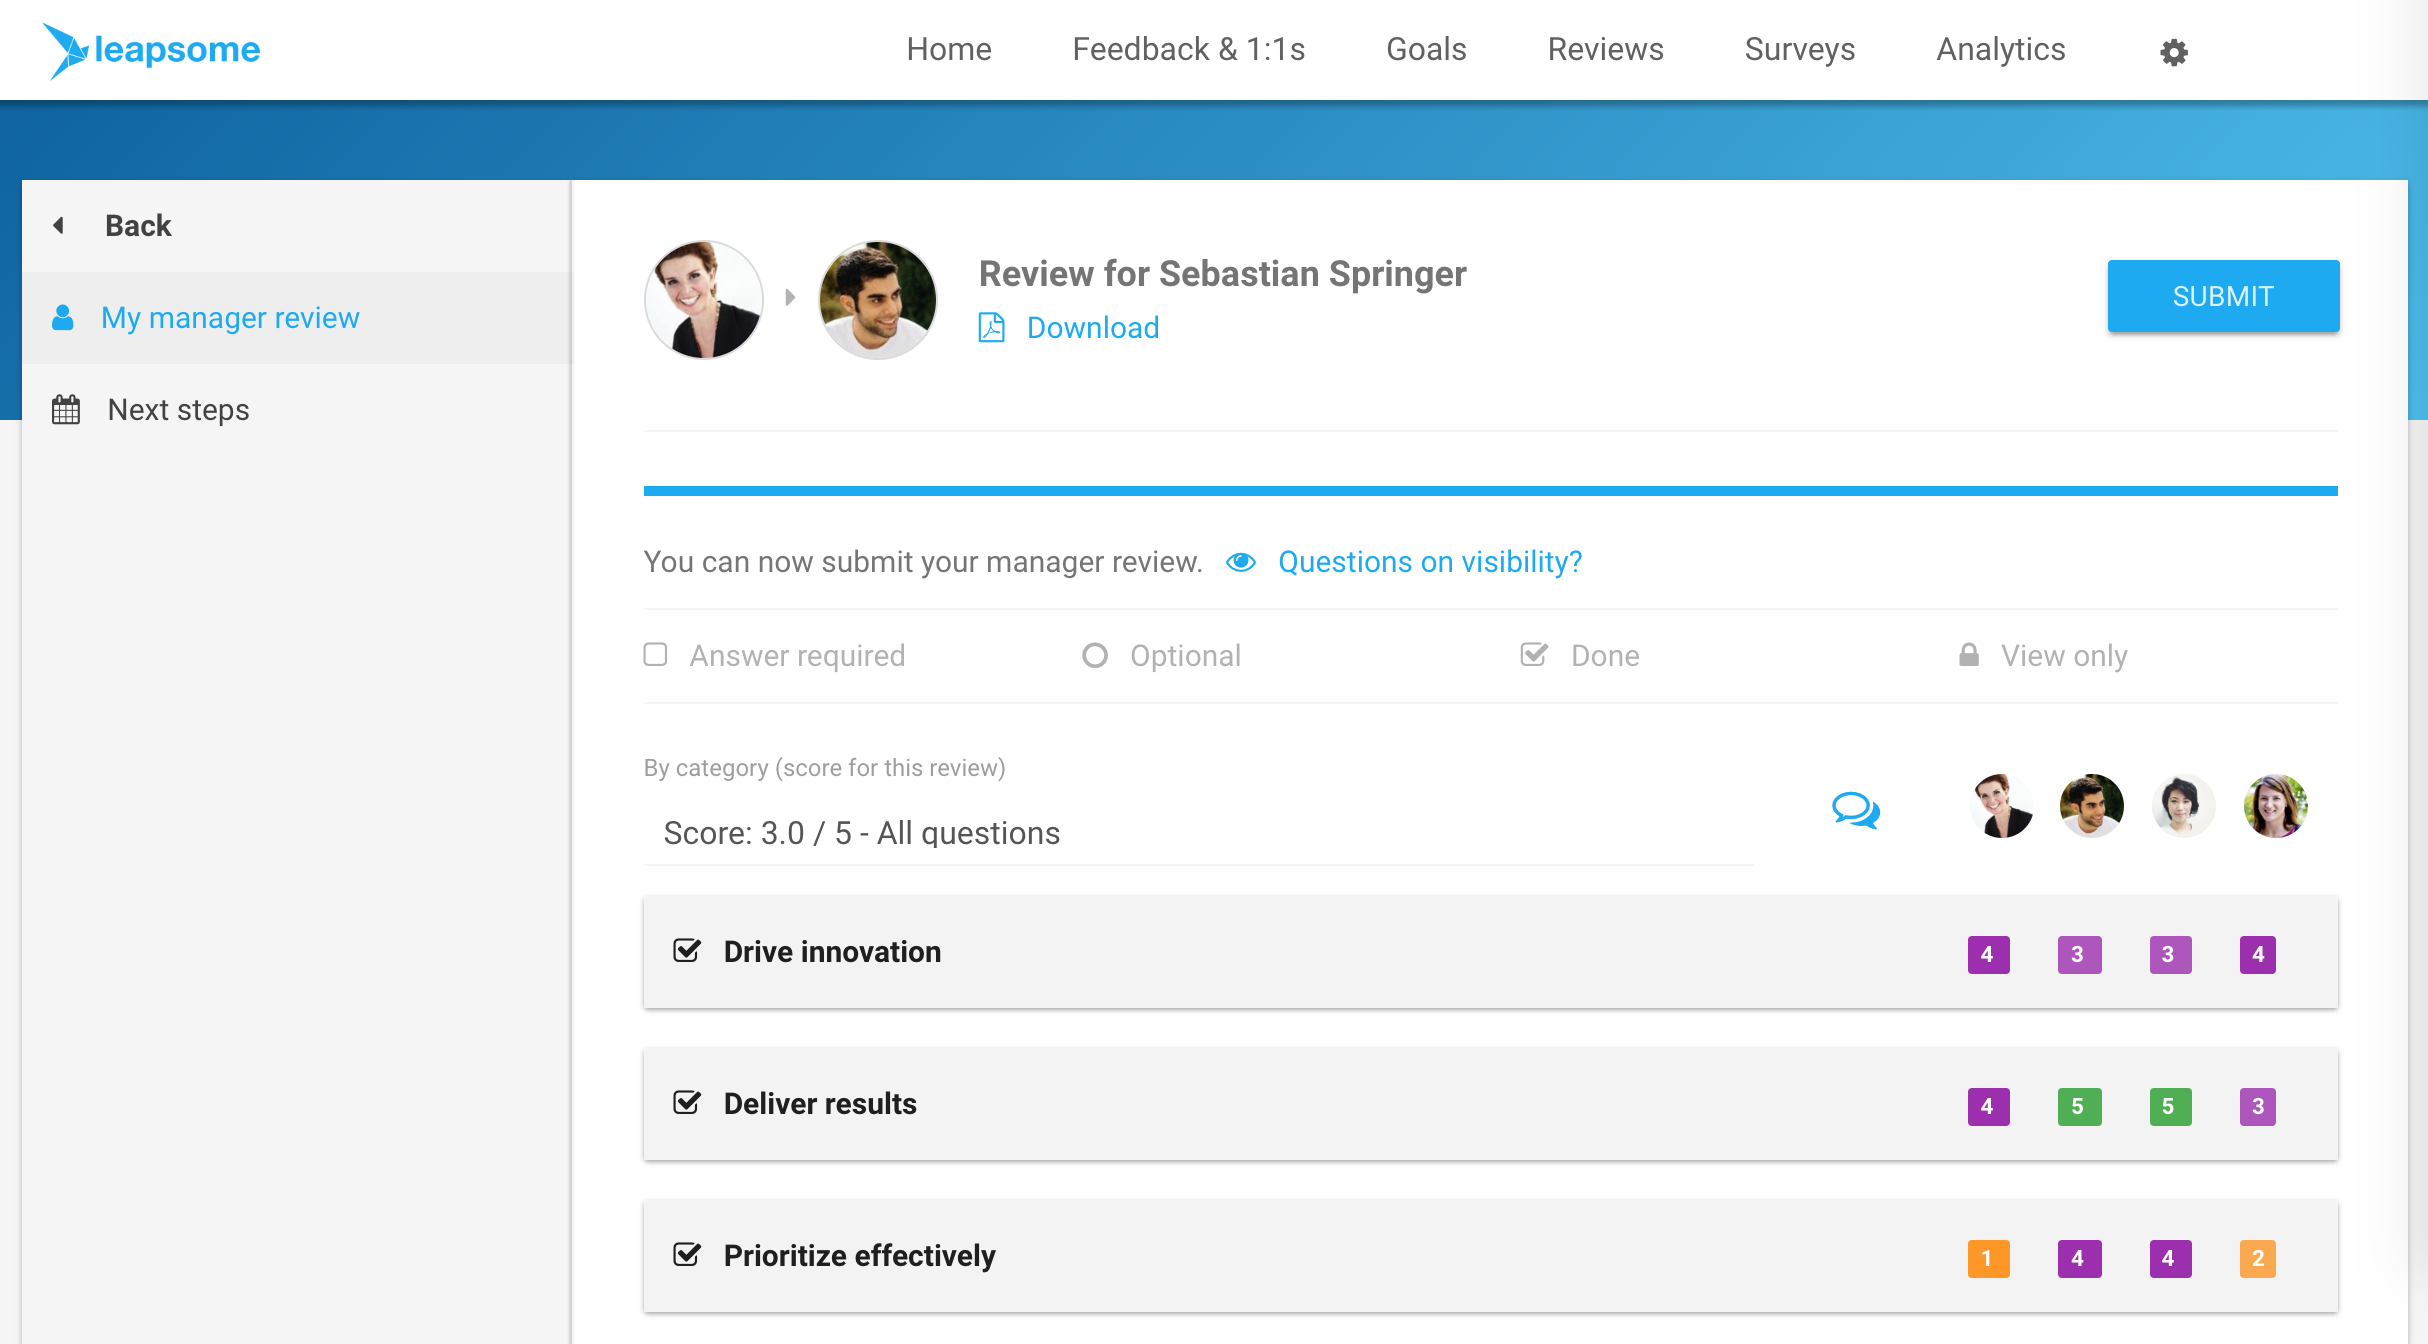The height and width of the screenshot is (1344, 2428).
Task: Click the lock icon next to View only
Action: coord(1968,655)
